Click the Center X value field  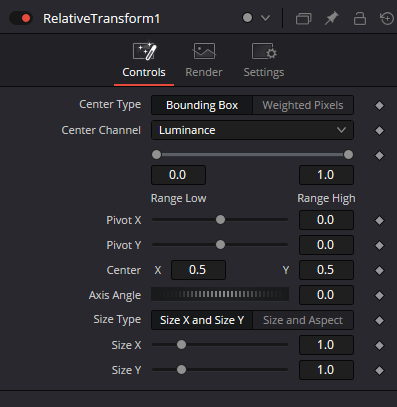[x=198, y=270]
